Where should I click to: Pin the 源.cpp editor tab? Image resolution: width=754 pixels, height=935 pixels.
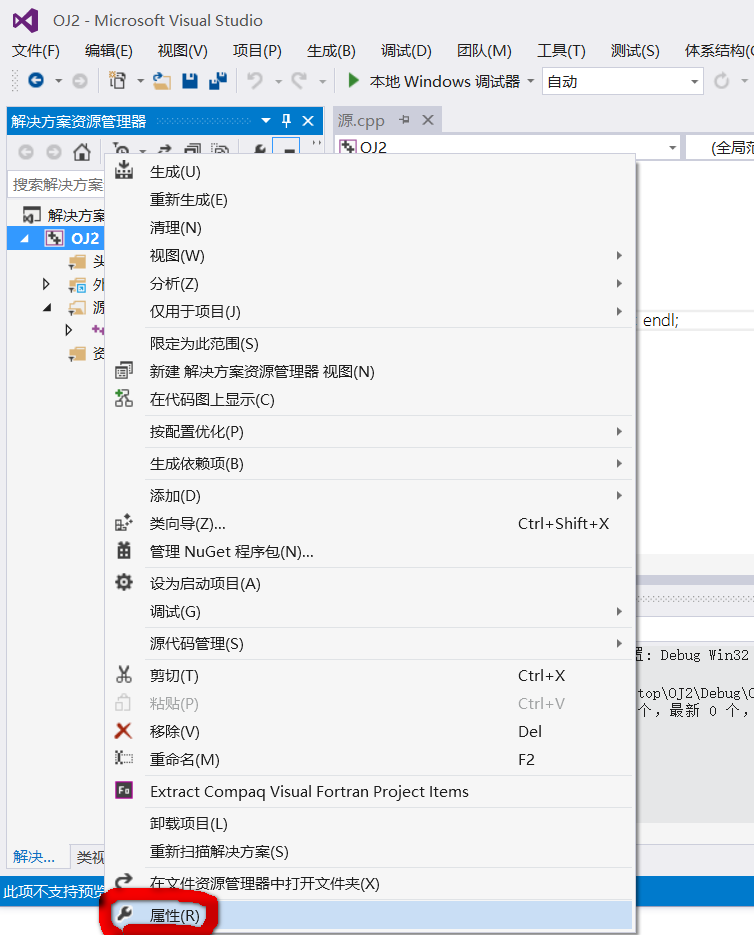click(x=404, y=120)
